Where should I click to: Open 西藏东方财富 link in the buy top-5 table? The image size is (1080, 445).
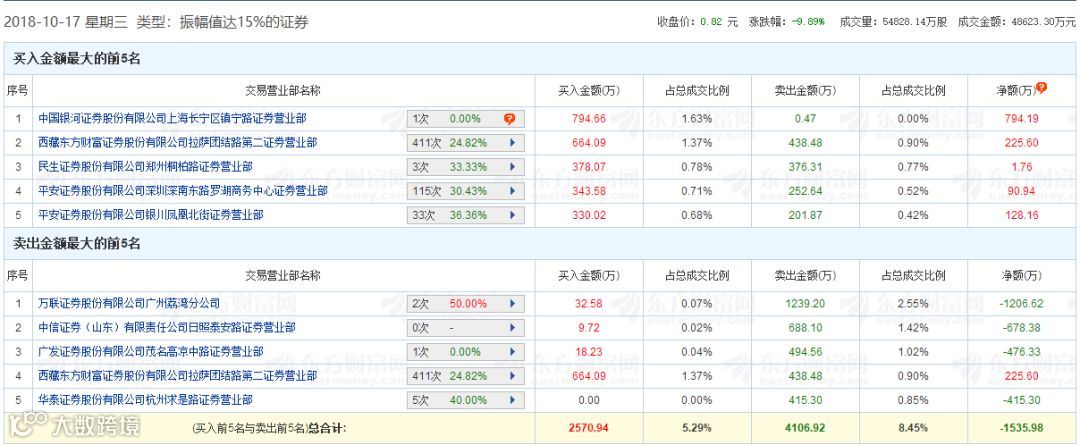178,143
